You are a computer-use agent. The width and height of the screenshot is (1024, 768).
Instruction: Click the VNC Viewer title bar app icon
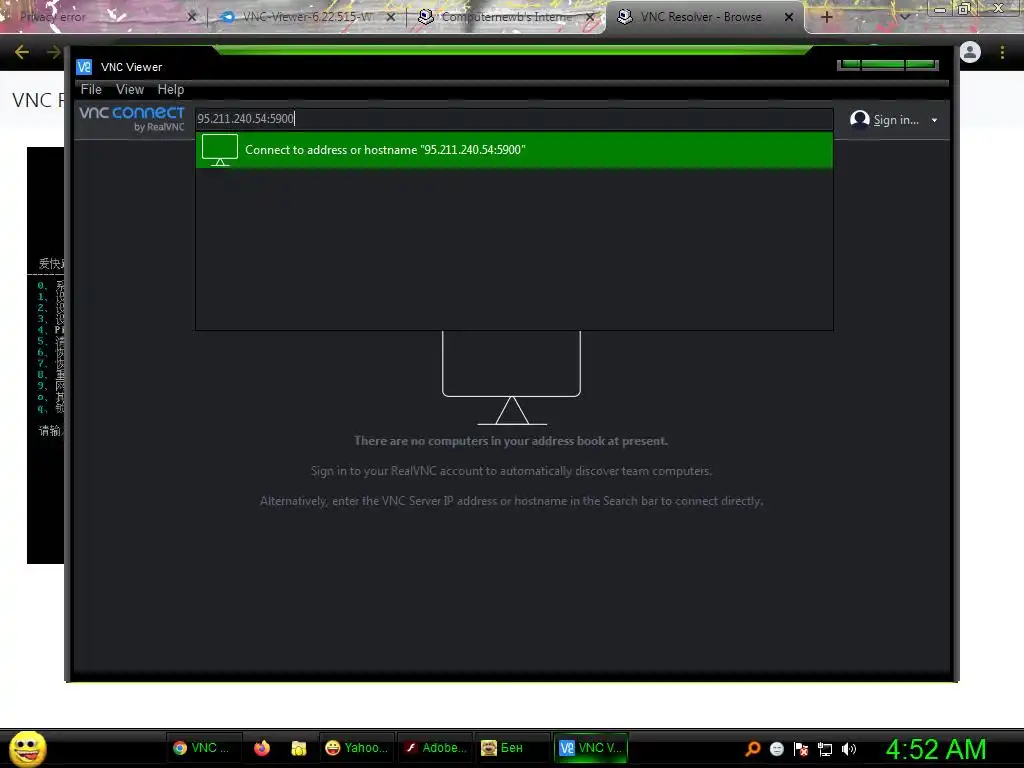[84, 67]
